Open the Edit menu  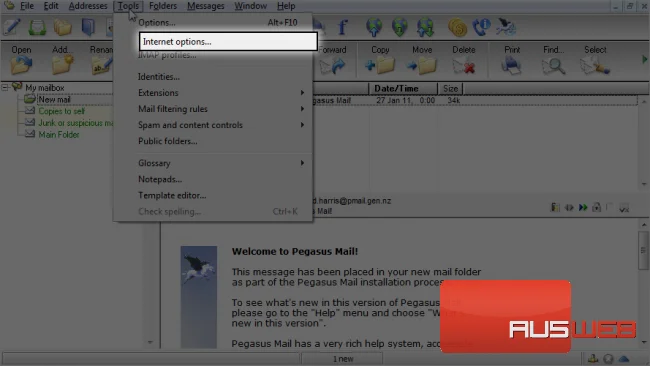51,6
